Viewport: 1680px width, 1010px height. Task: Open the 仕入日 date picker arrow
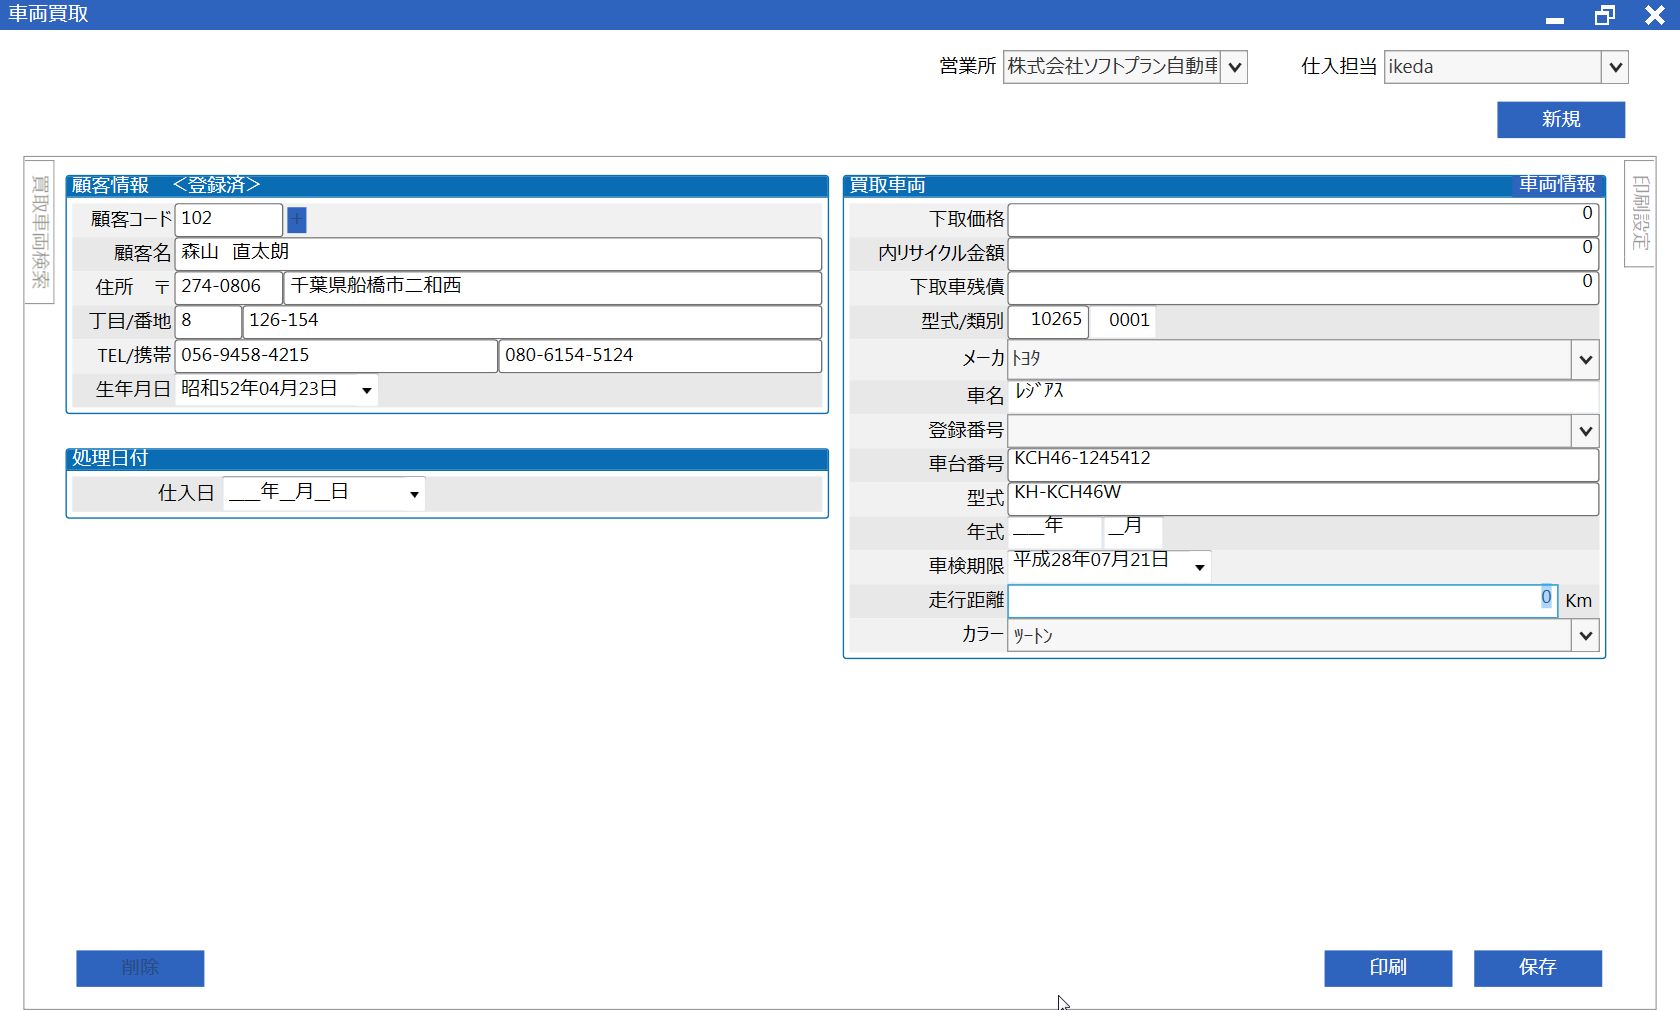[414, 494]
